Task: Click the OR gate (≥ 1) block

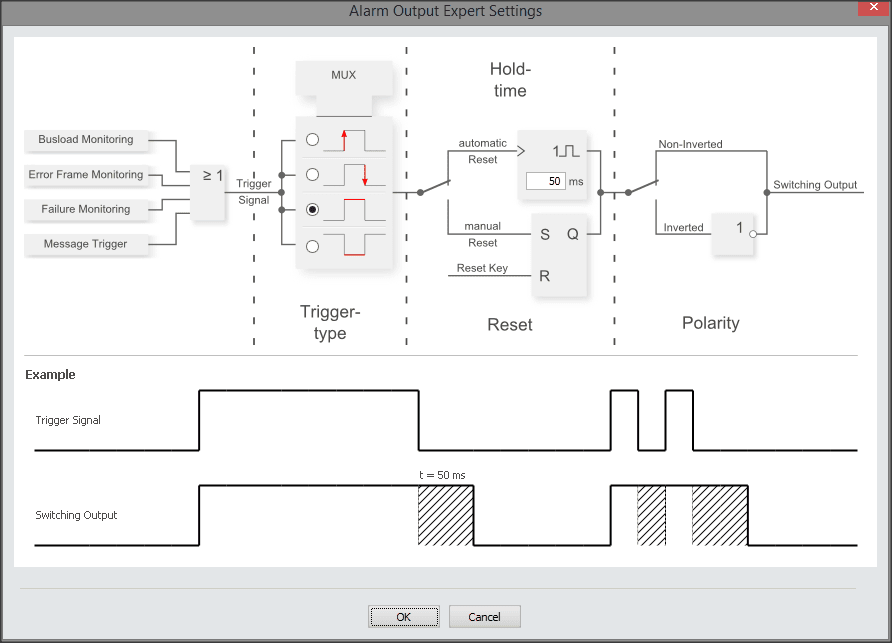Action: click(x=213, y=191)
